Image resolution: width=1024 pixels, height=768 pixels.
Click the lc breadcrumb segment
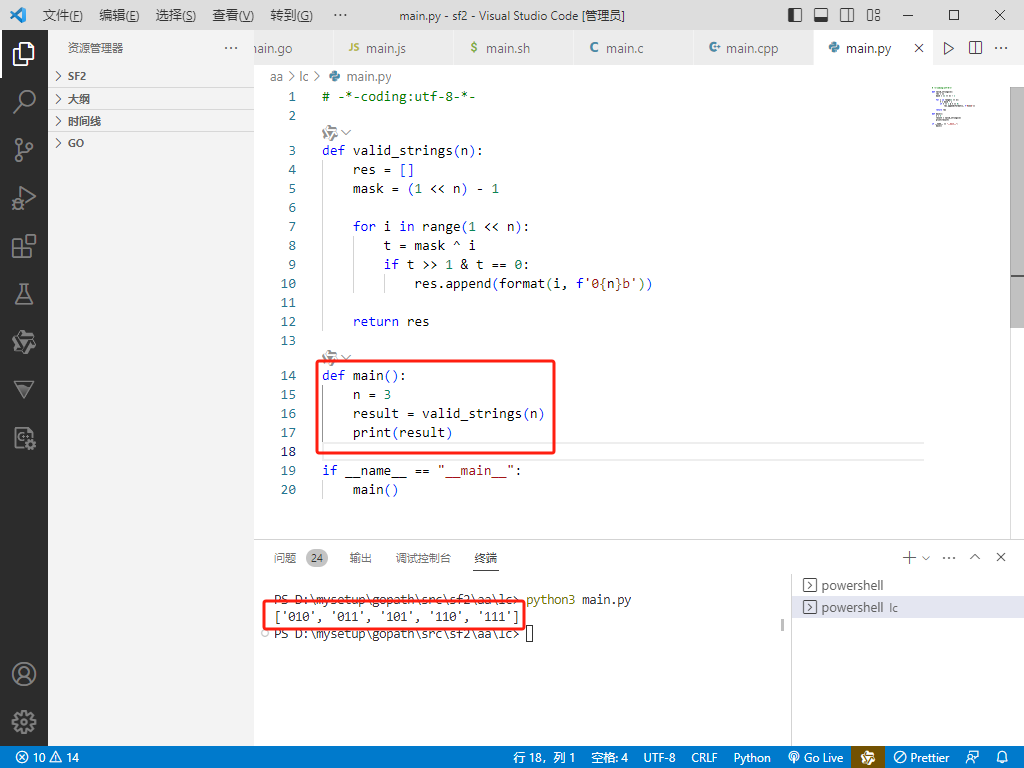point(304,76)
